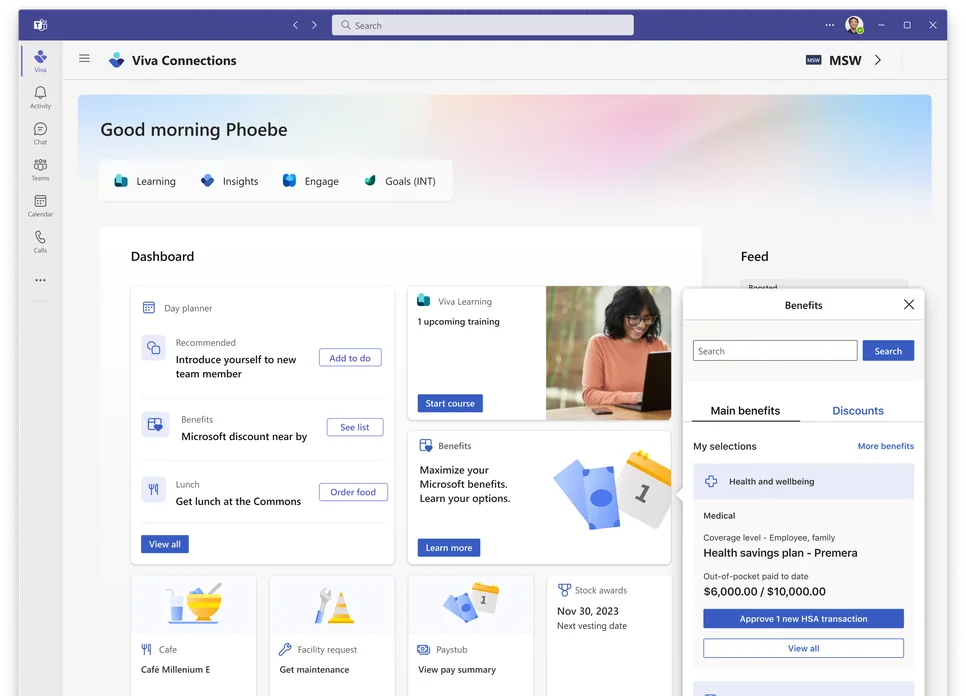Open the Learning app shortcut
The width and height of the screenshot is (966, 696).
click(145, 181)
